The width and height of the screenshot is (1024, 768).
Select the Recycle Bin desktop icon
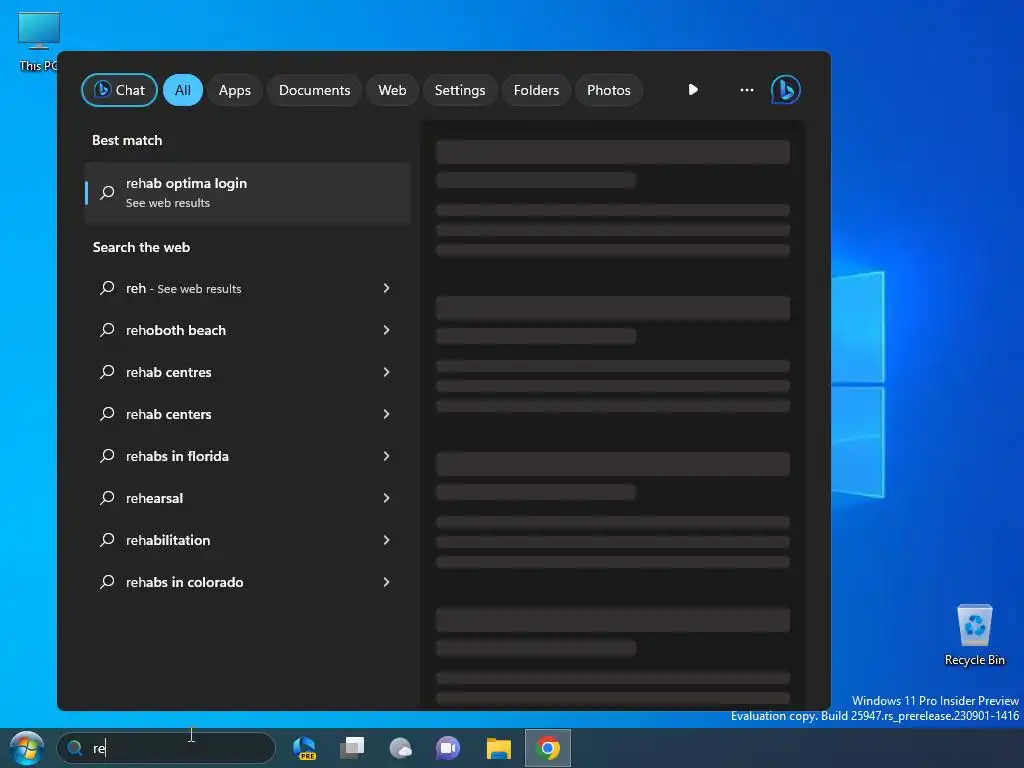pos(974,635)
